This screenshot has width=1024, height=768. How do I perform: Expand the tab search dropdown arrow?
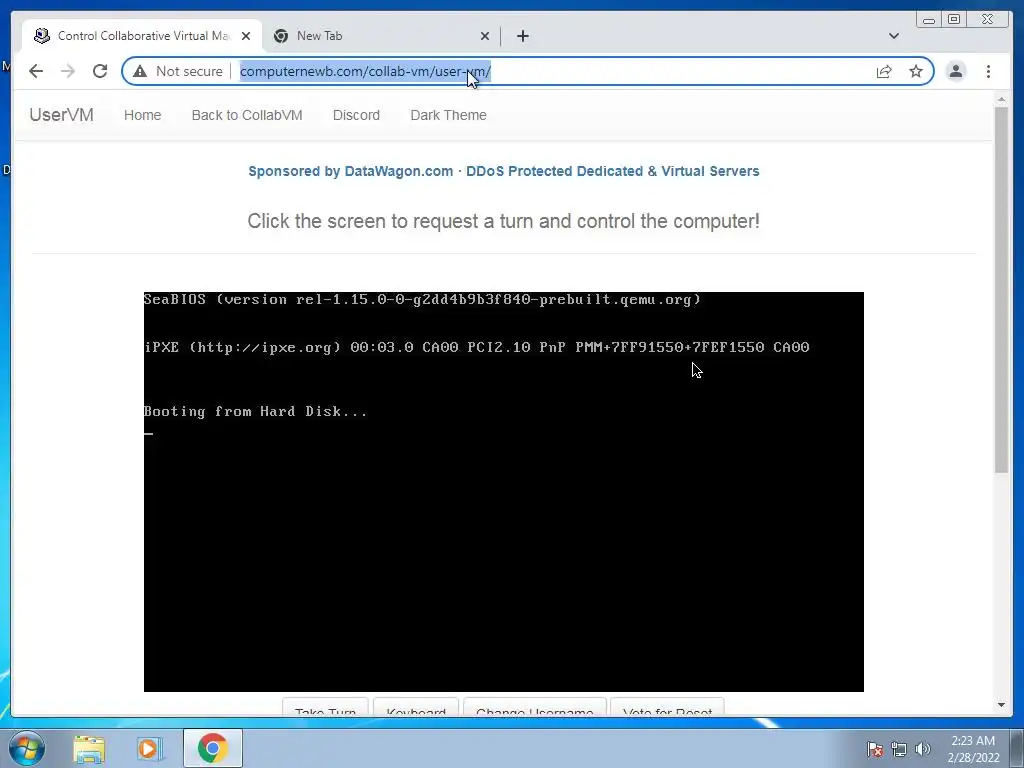893,36
